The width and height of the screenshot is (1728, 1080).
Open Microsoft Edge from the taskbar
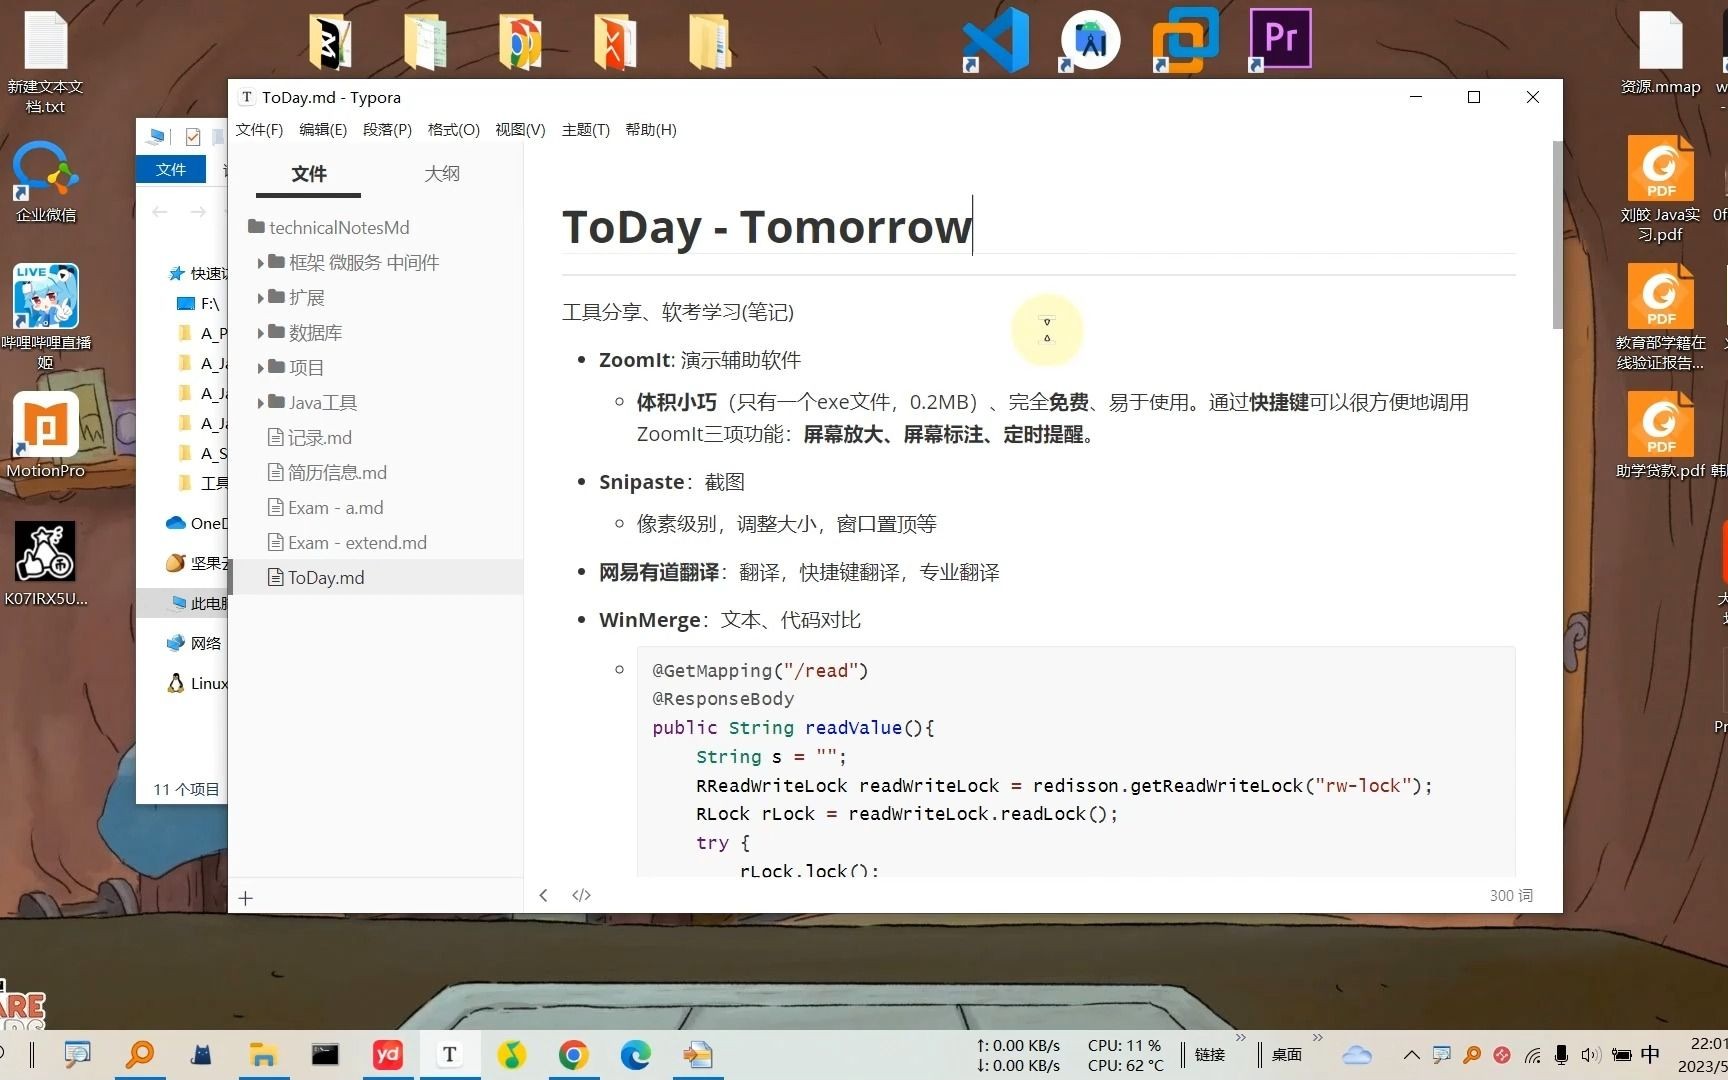click(635, 1054)
